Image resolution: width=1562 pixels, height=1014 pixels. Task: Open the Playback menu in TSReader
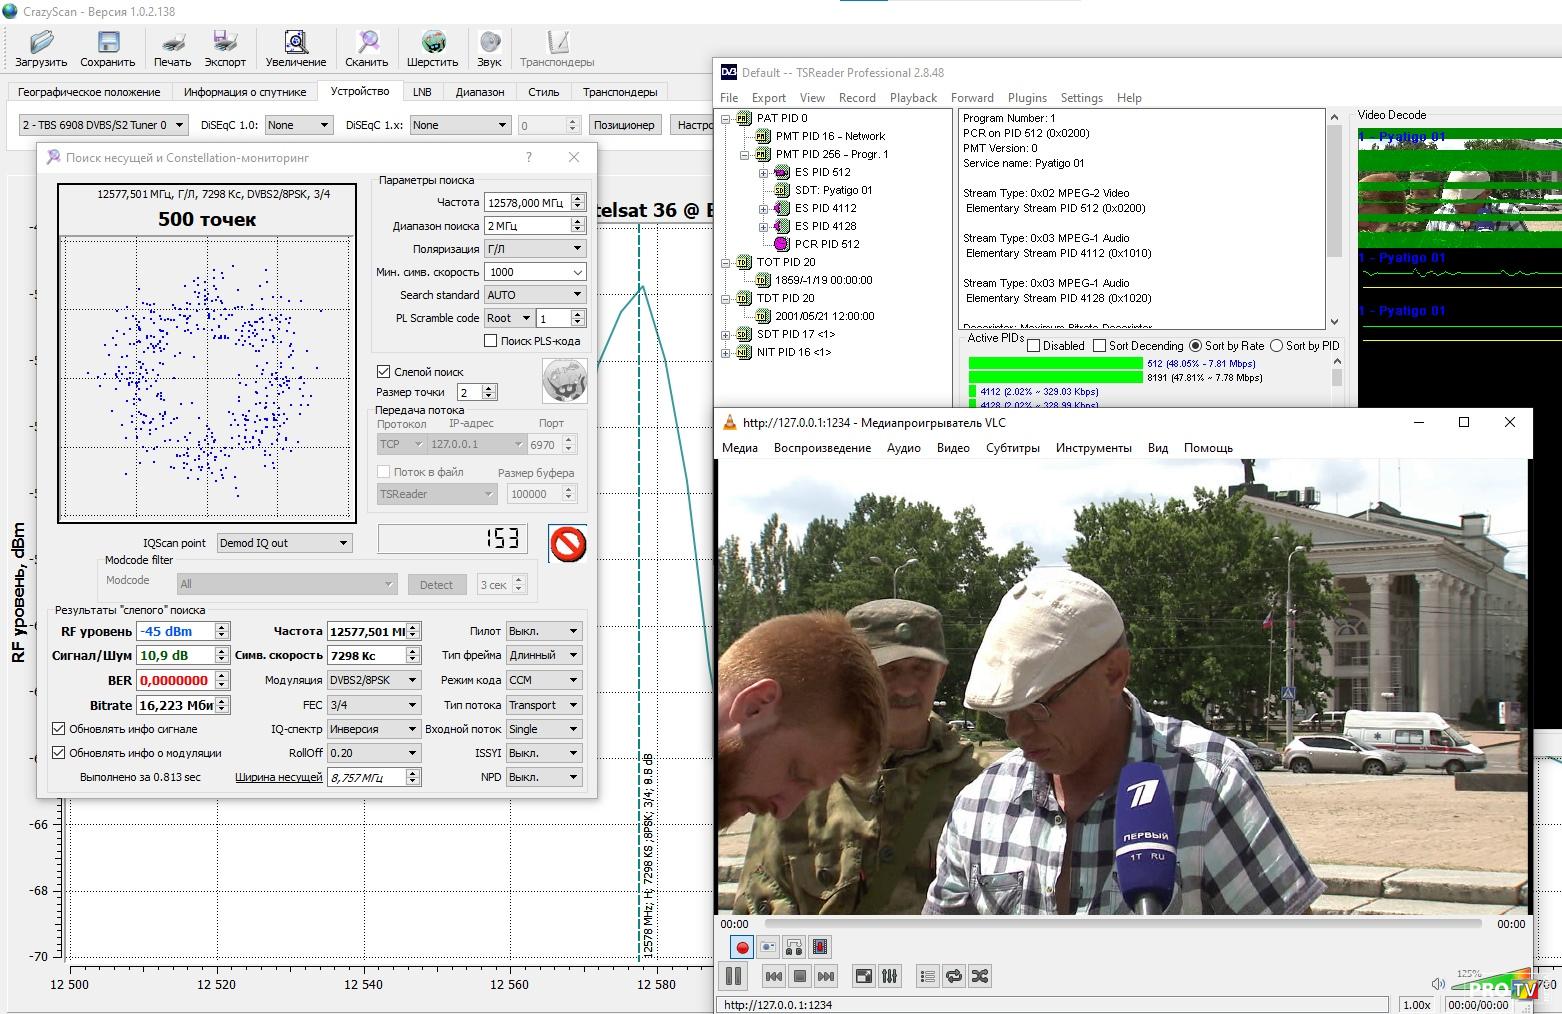[913, 98]
